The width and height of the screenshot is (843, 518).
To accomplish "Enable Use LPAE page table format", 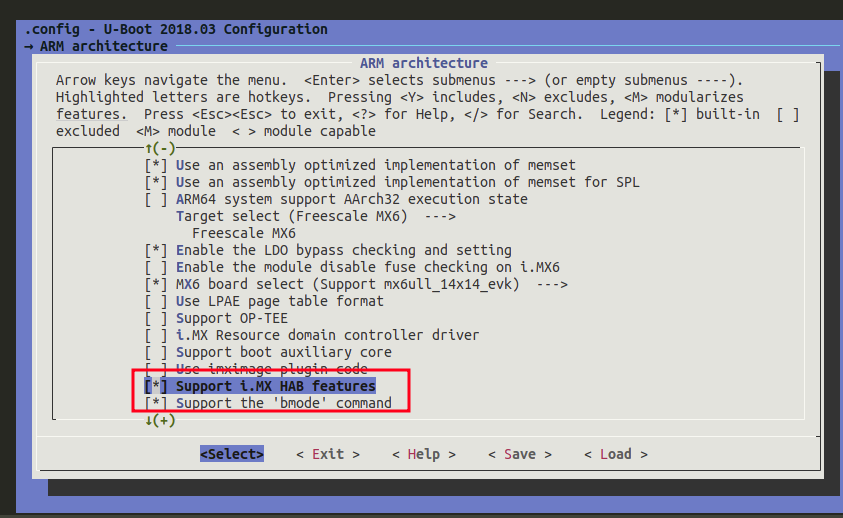I will [x=156, y=301].
